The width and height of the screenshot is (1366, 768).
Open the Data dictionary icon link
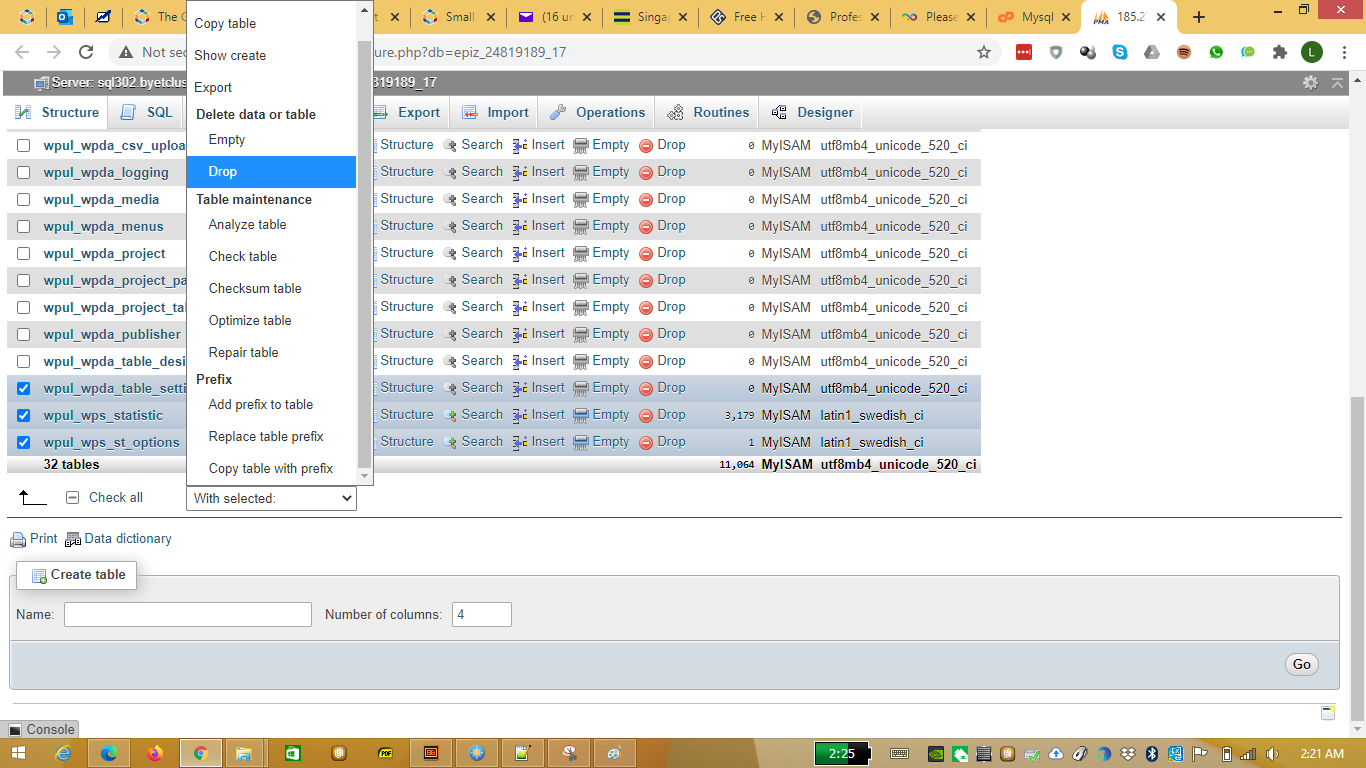pyautogui.click(x=73, y=540)
